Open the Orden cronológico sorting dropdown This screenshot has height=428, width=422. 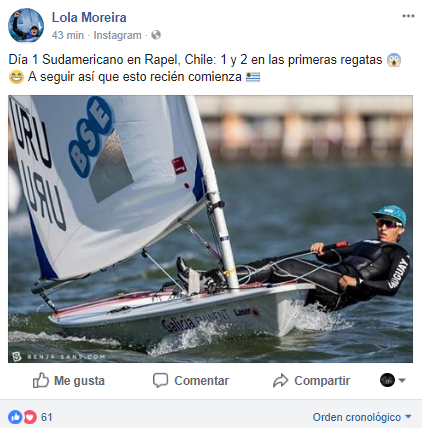point(362,417)
